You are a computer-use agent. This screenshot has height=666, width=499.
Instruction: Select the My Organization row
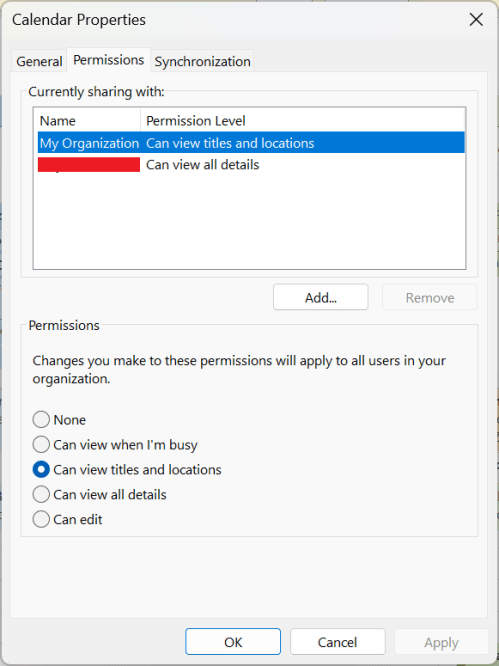tap(251, 143)
